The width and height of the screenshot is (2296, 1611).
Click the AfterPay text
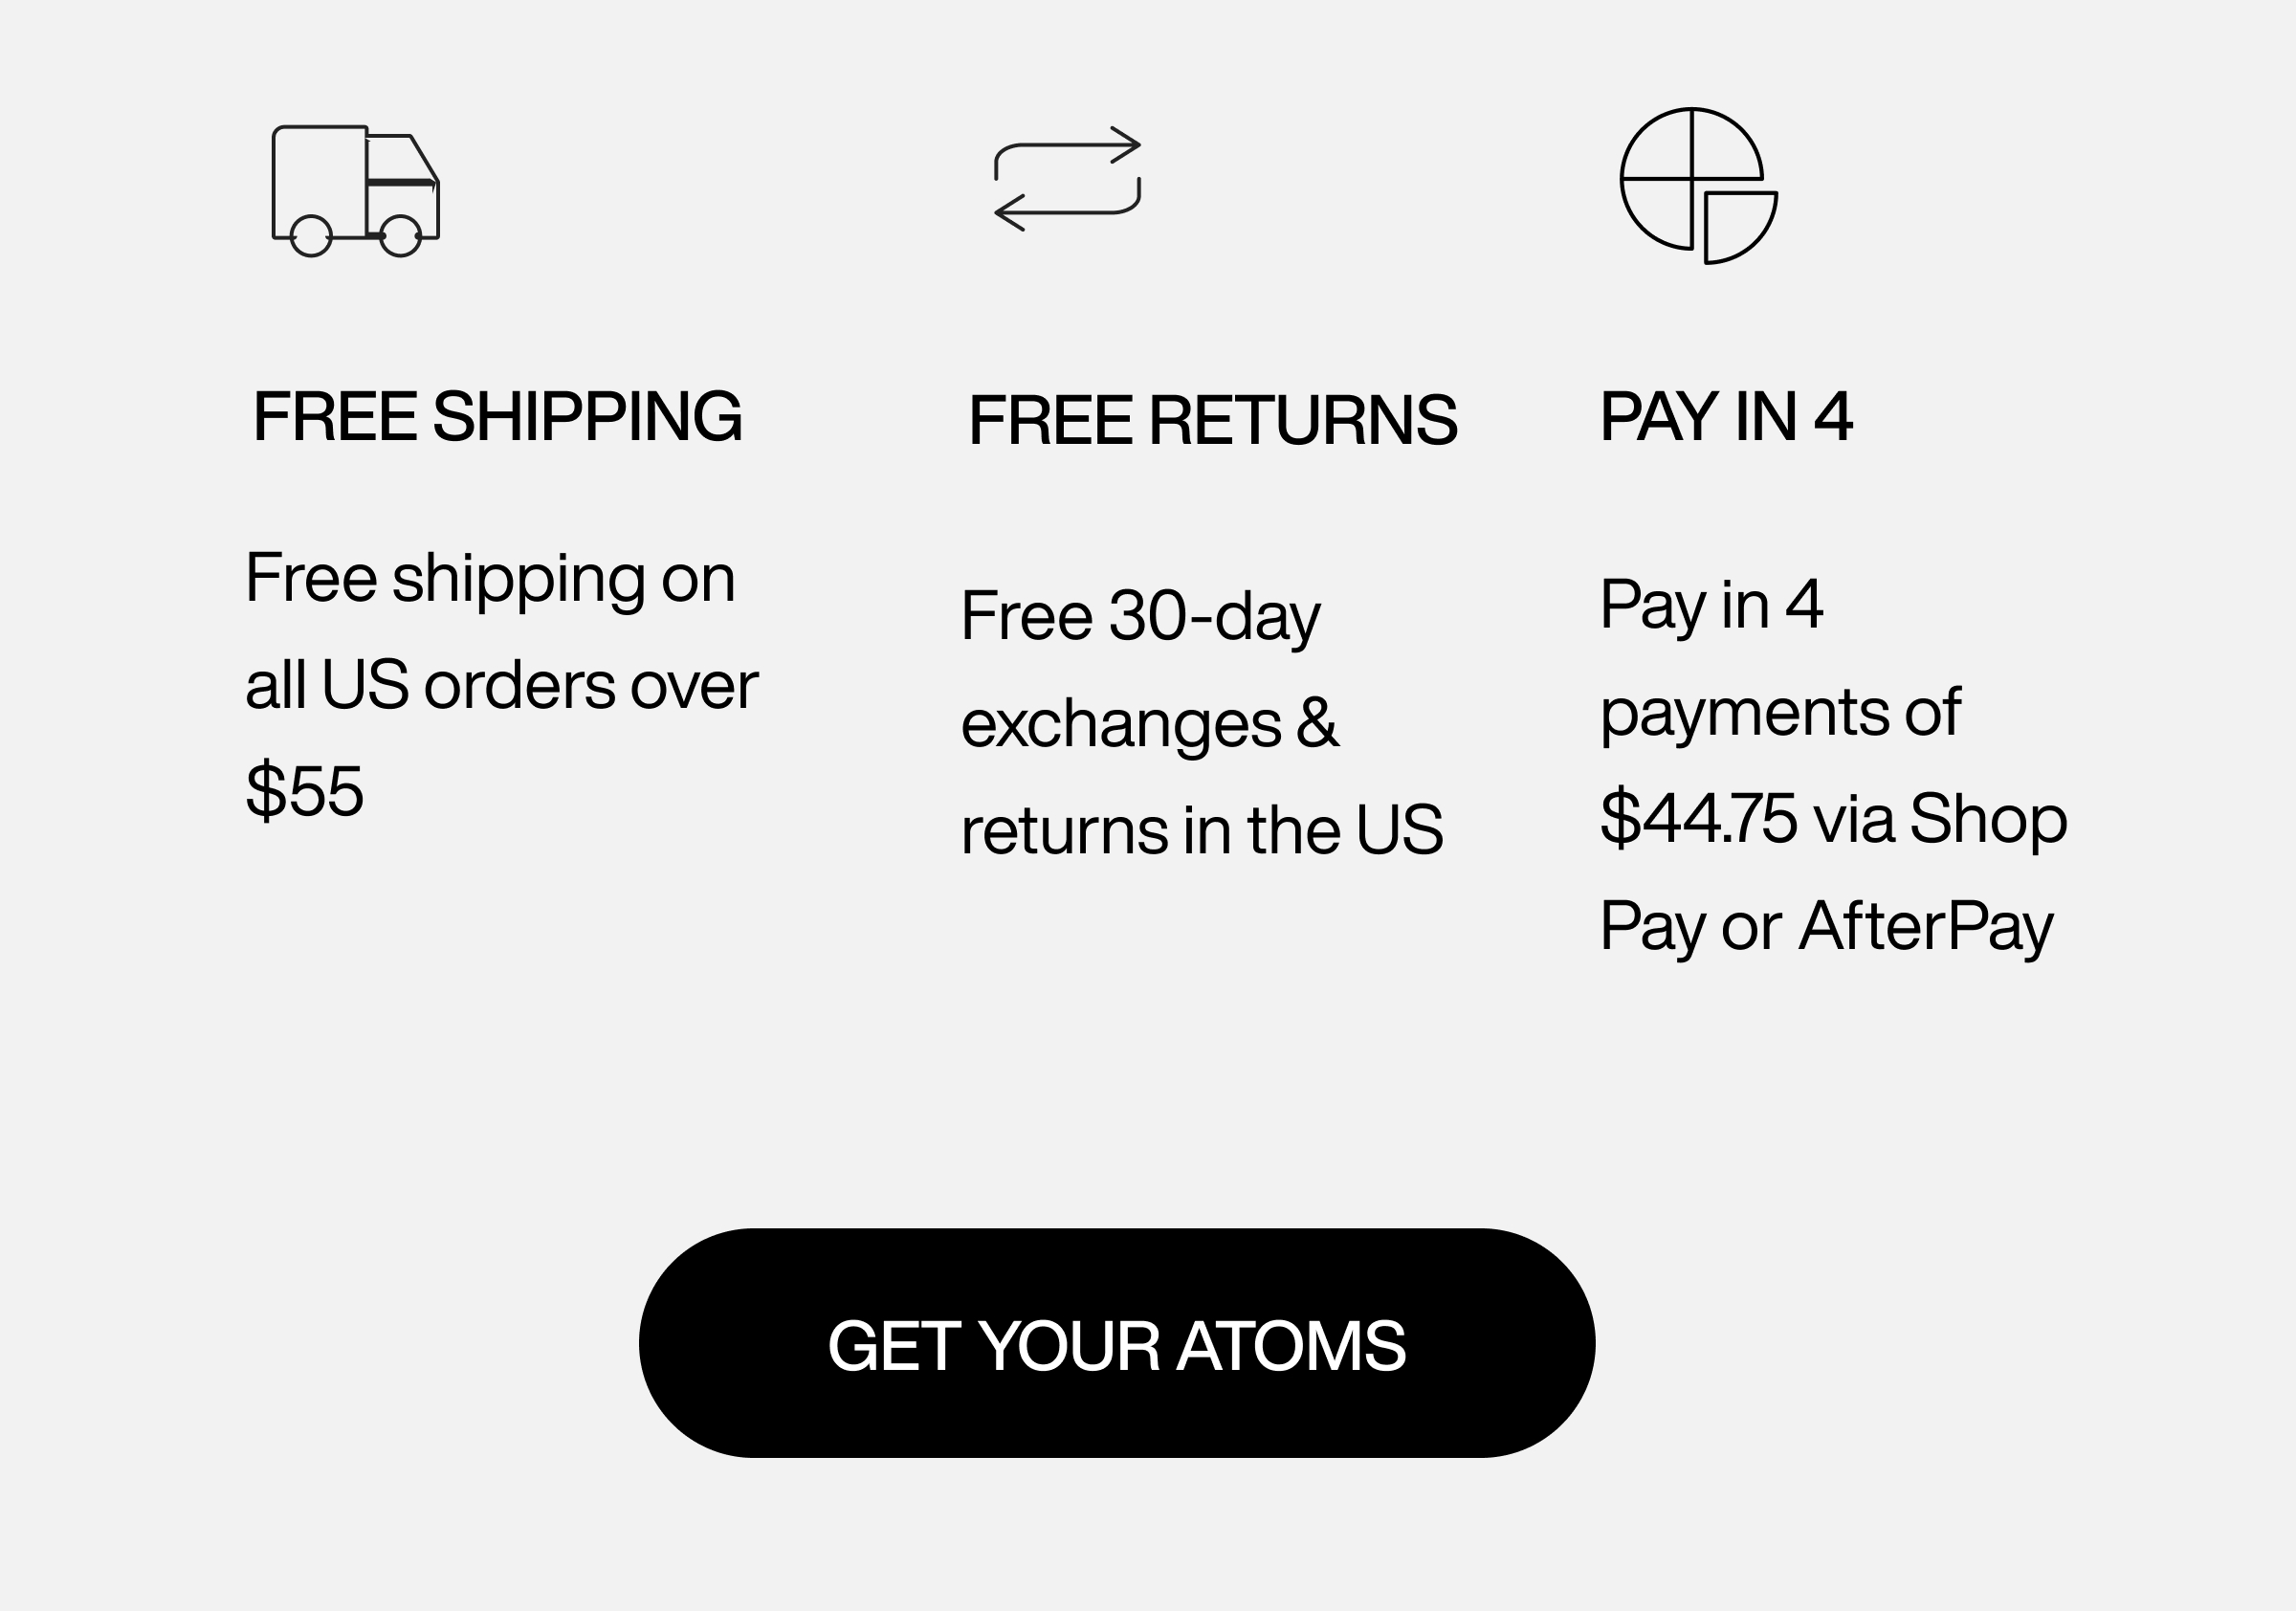pos(1925,927)
